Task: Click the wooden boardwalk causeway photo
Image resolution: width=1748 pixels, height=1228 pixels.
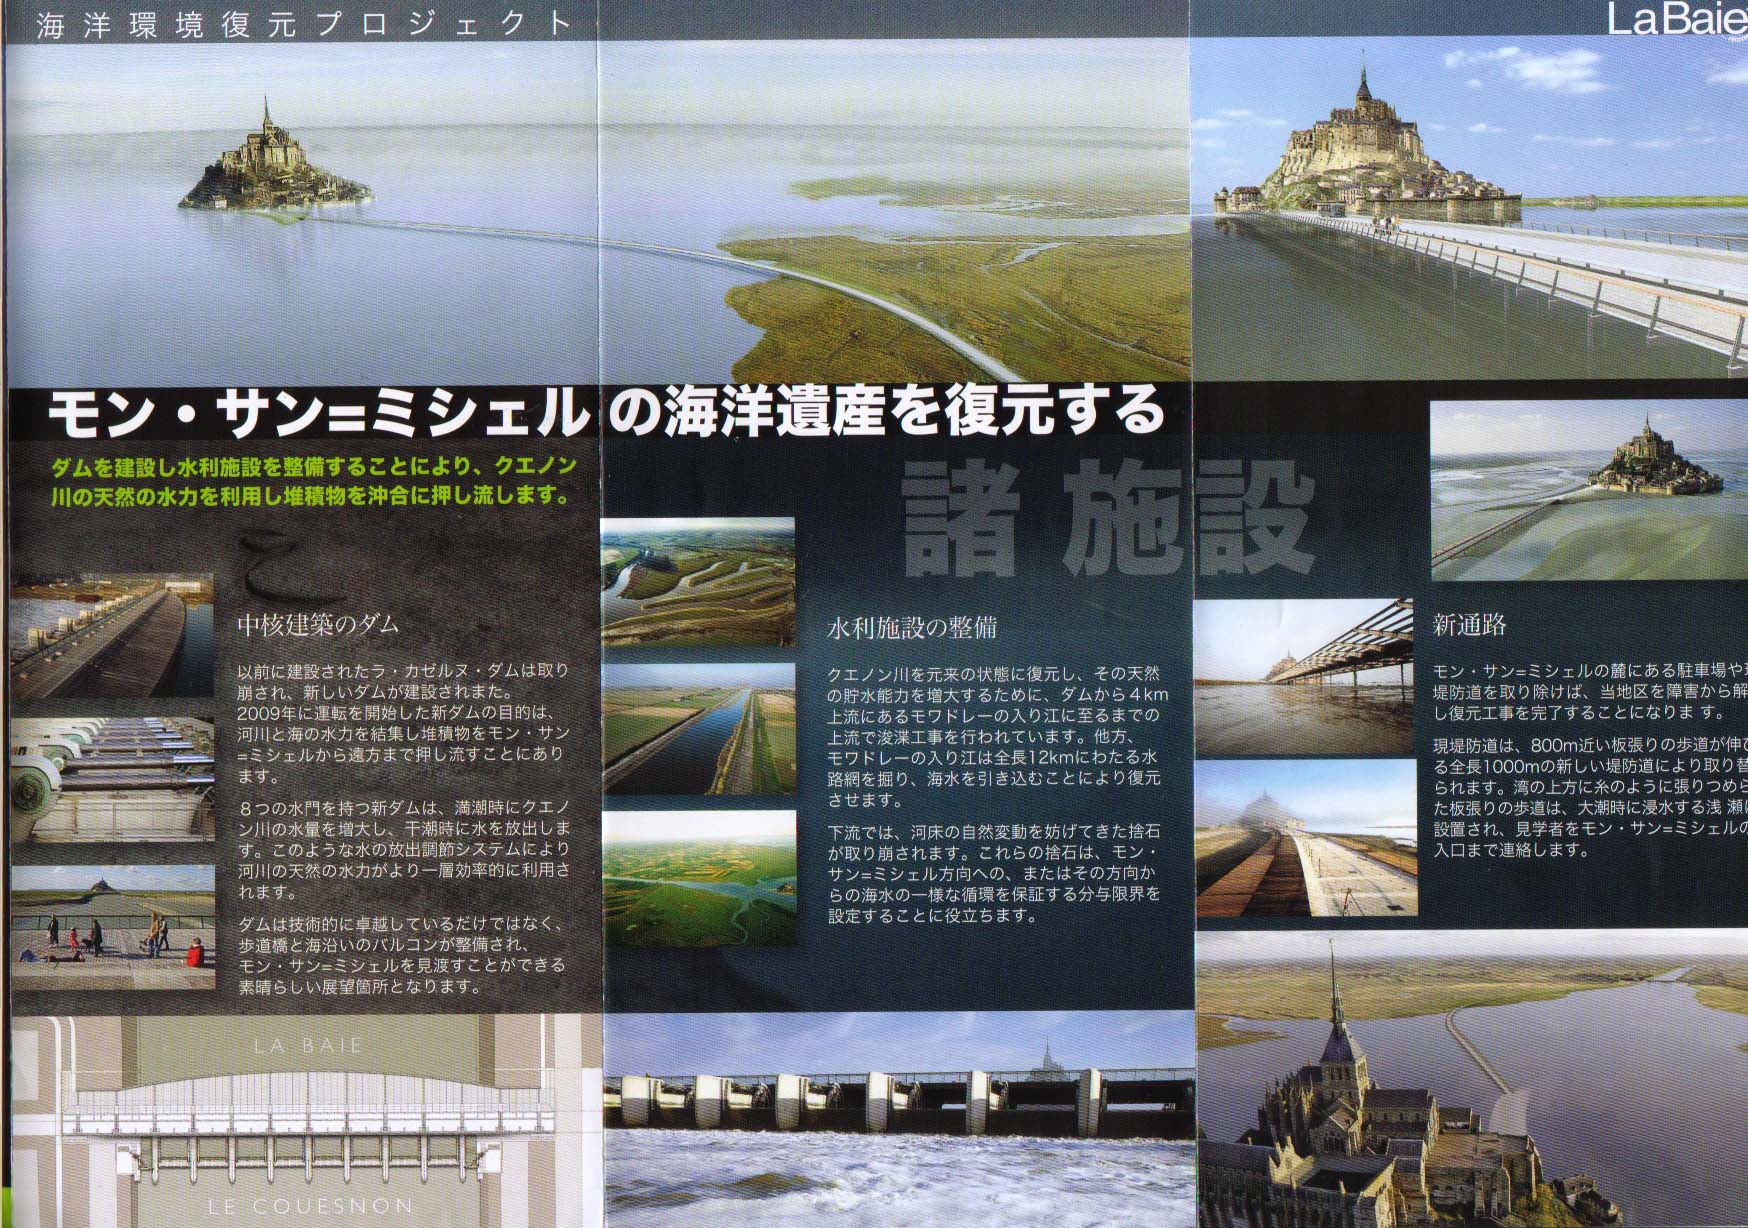Action: (1304, 838)
